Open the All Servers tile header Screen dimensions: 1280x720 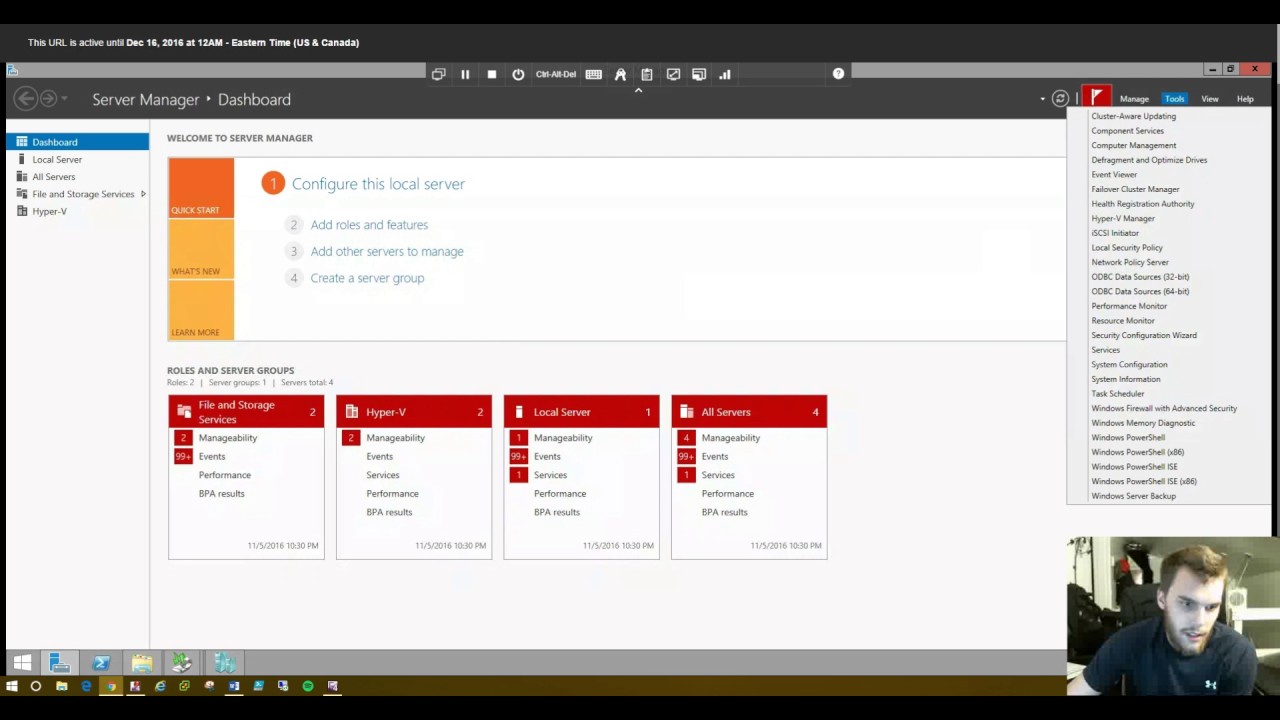click(x=749, y=412)
